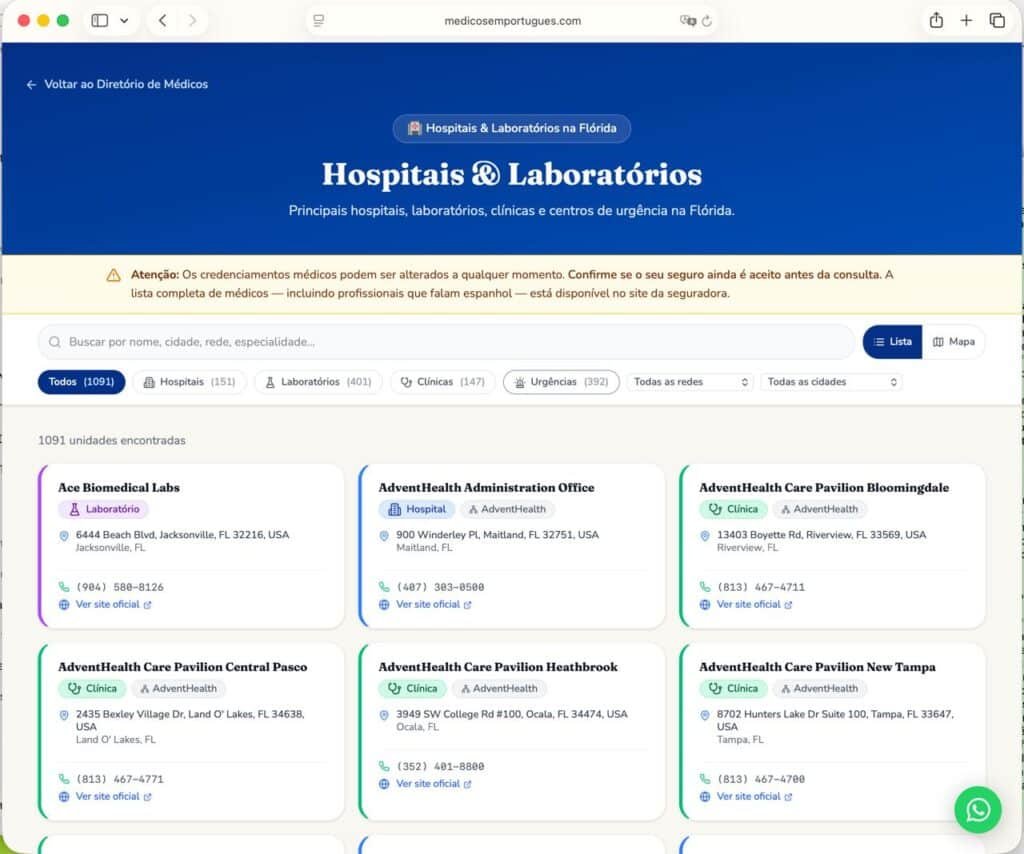The image size is (1024, 854).
Task: Go back with the browser back arrow
Action: pyautogui.click(x=162, y=20)
